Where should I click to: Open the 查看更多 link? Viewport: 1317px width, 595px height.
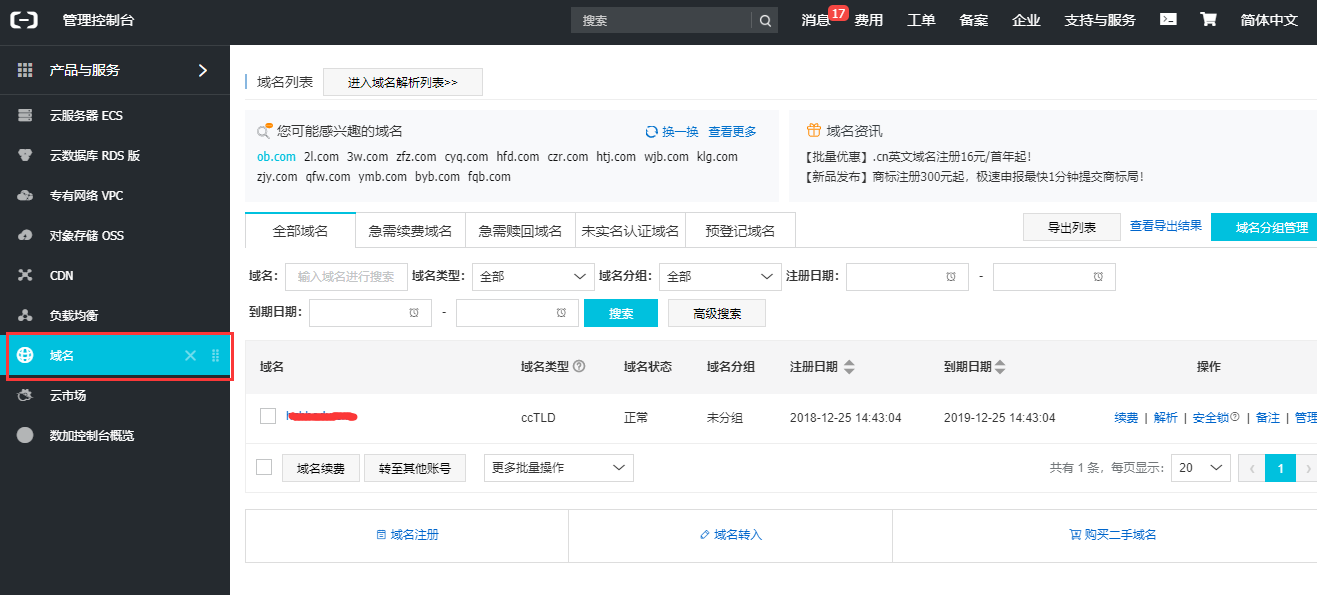tap(733, 132)
